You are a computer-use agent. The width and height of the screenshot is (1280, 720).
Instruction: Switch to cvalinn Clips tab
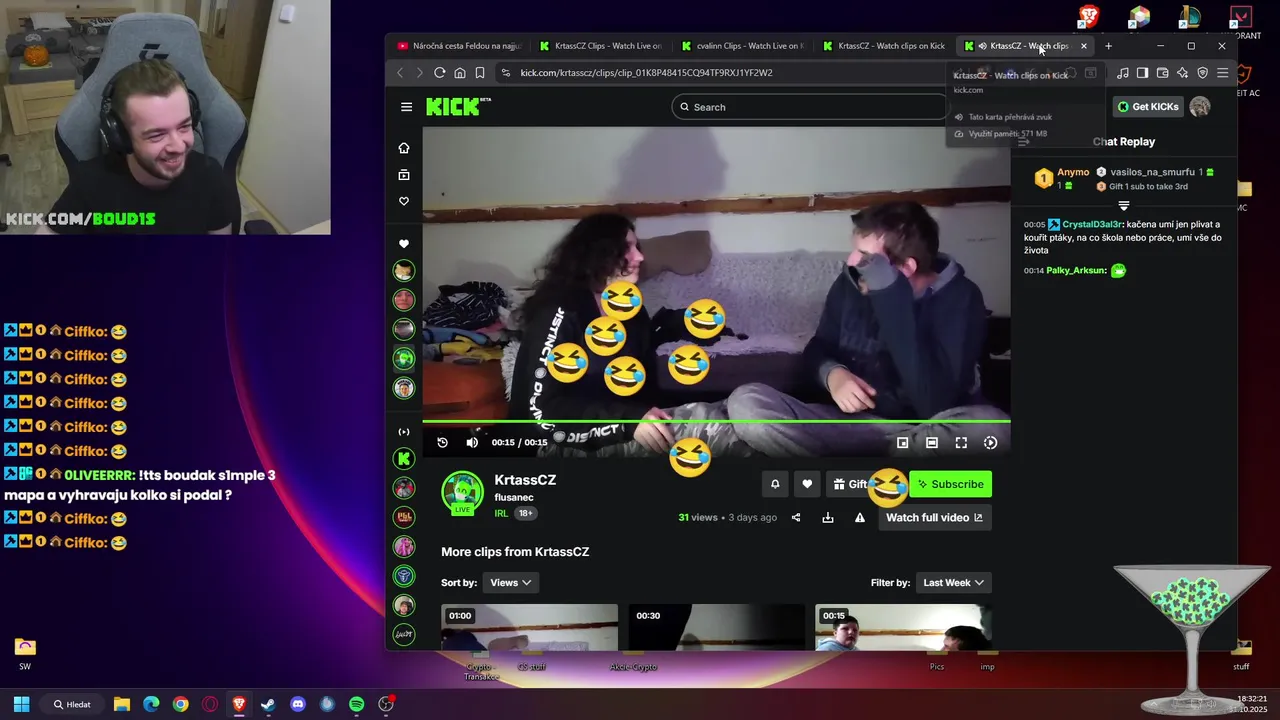(x=742, y=46)
